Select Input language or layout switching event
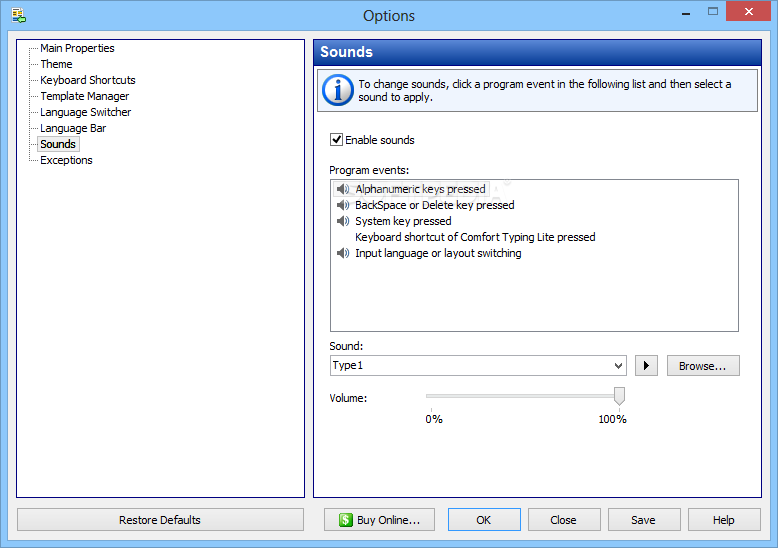778x548 pixels. click(x=438, y=253)
